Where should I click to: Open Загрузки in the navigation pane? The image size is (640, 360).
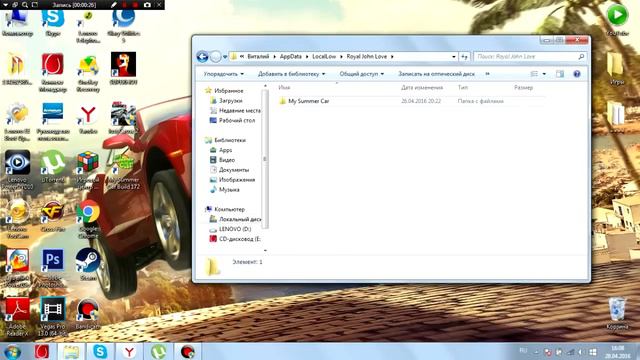click(230, 100)
